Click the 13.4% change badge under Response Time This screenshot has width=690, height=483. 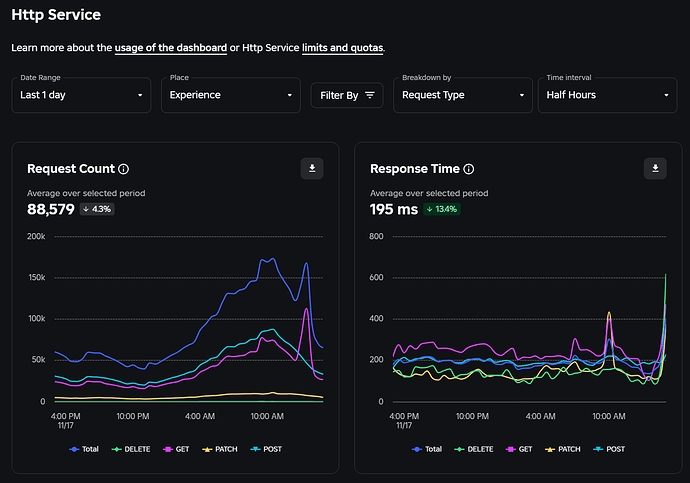tap(442, 209)
